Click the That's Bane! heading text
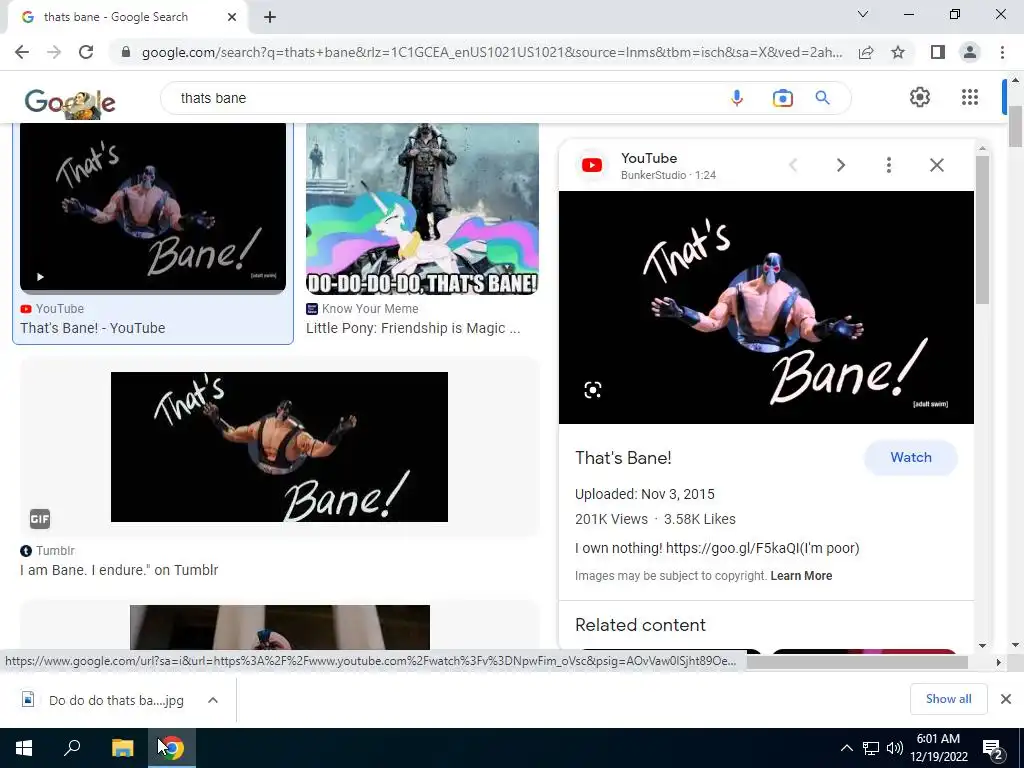 tap(623, 458)
